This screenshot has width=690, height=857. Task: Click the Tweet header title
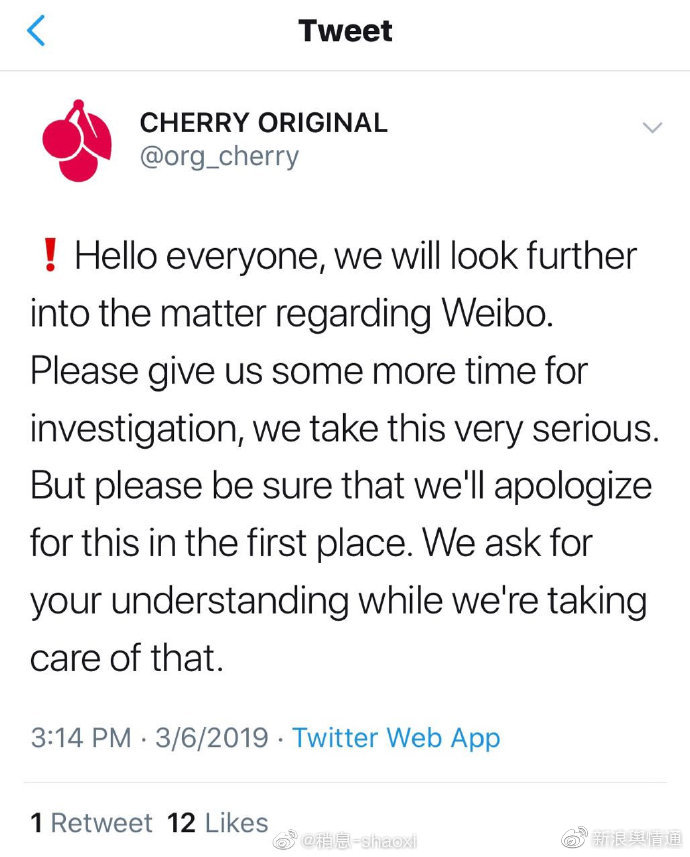345,31
